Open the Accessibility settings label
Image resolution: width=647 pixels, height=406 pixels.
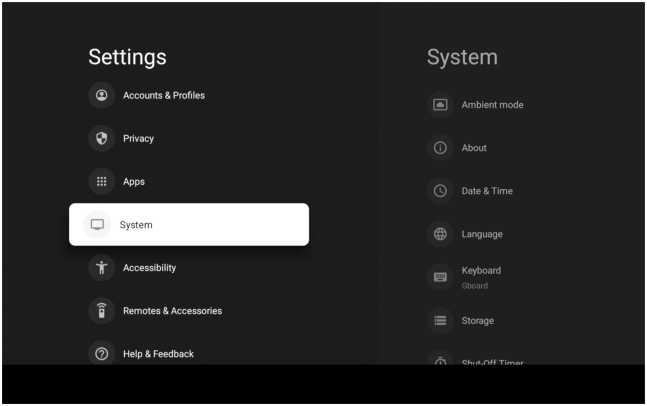(149, 268)
